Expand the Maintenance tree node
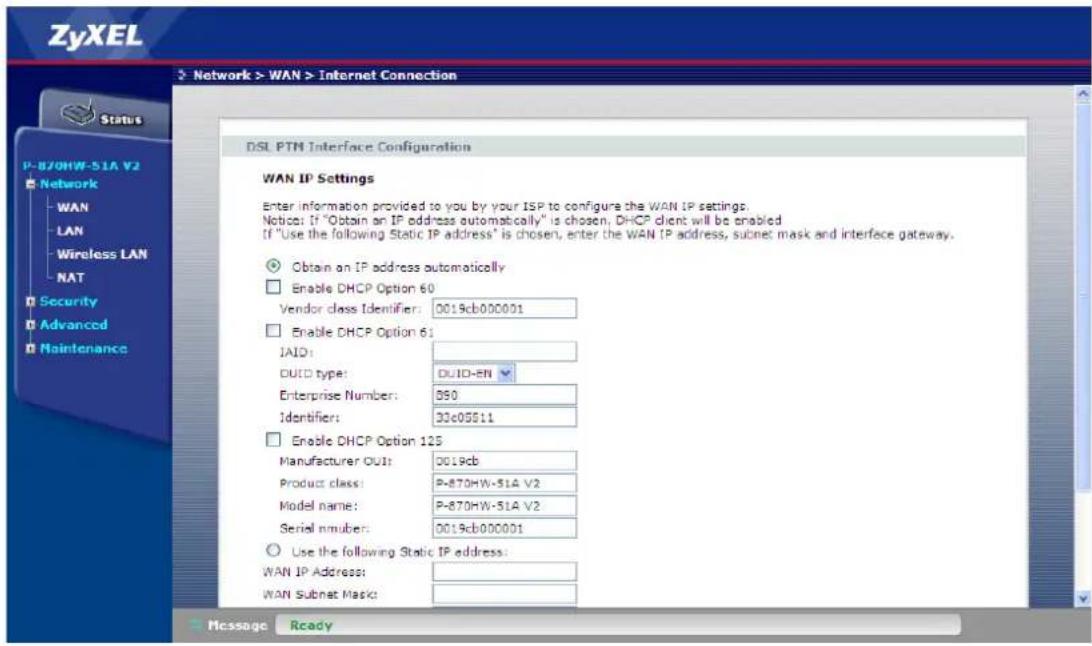The width and height of the screenshot is (1092, 646). point(31,348)
